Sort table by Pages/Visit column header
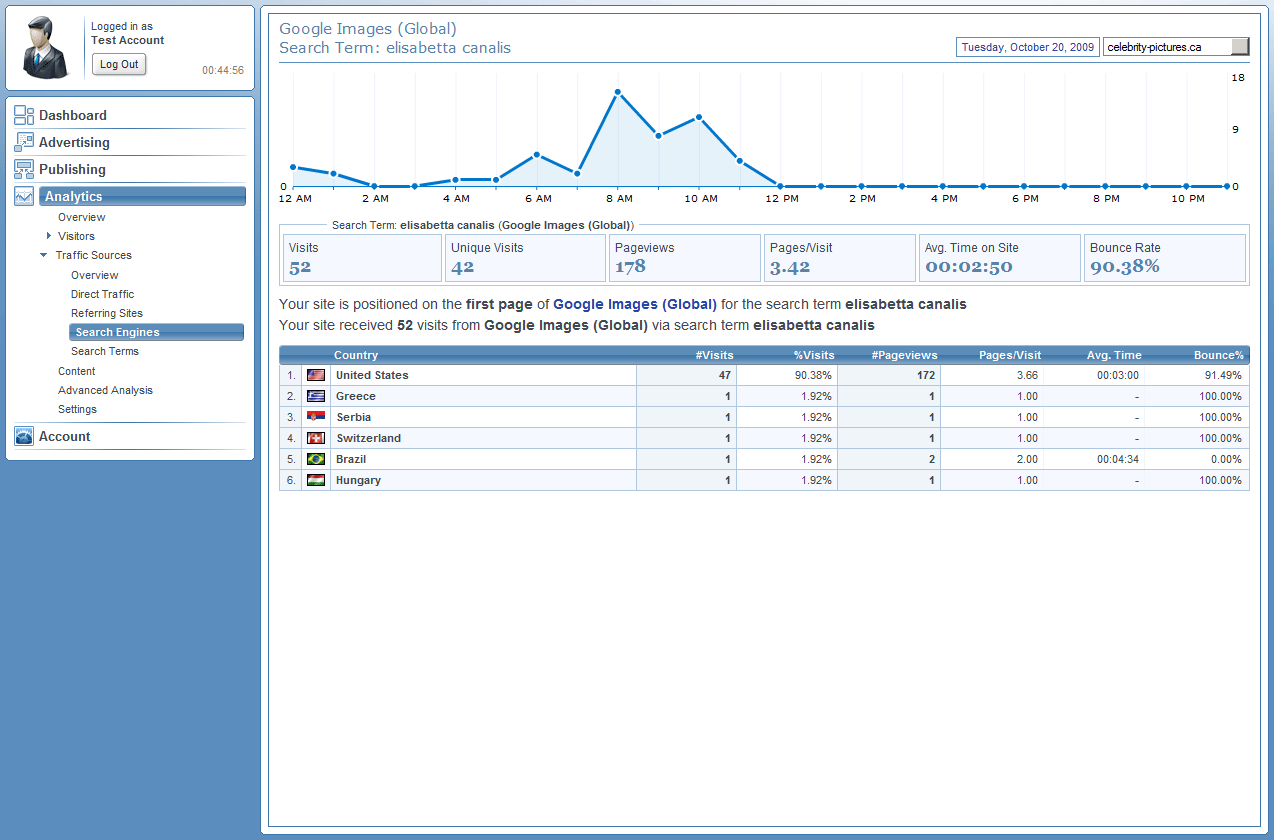 [x=1010, y=355]
